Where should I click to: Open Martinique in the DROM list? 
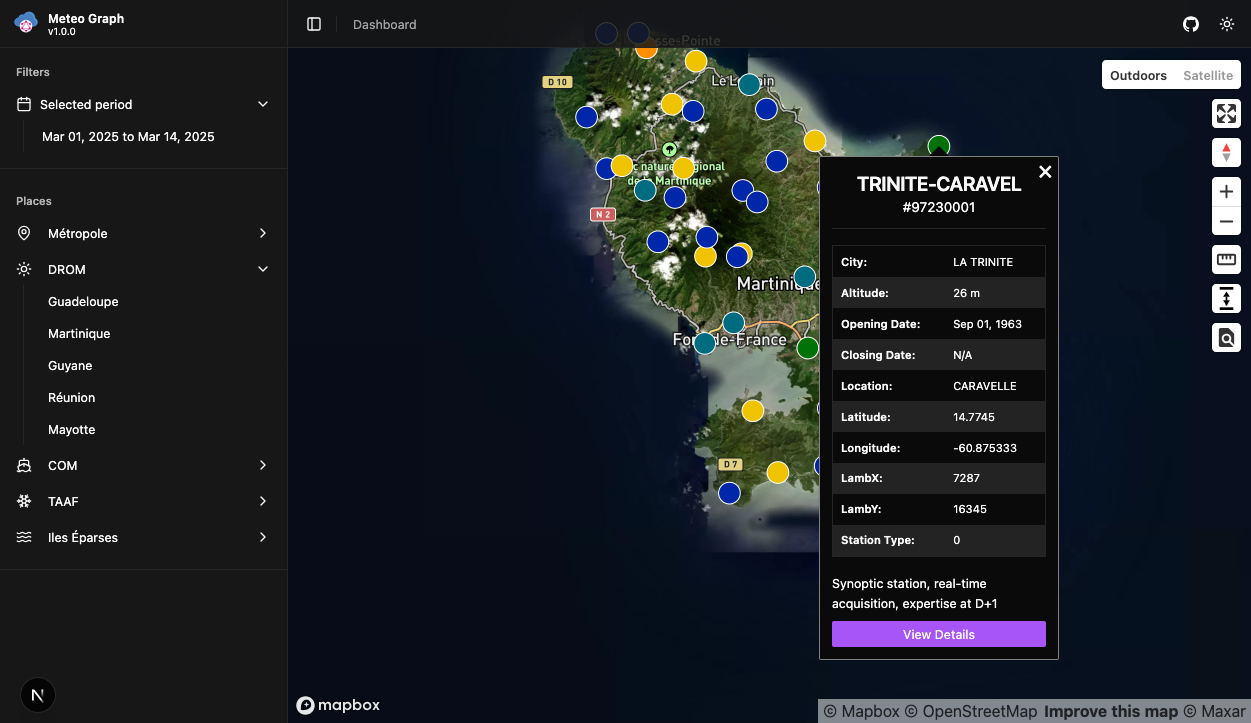point(79,333)
